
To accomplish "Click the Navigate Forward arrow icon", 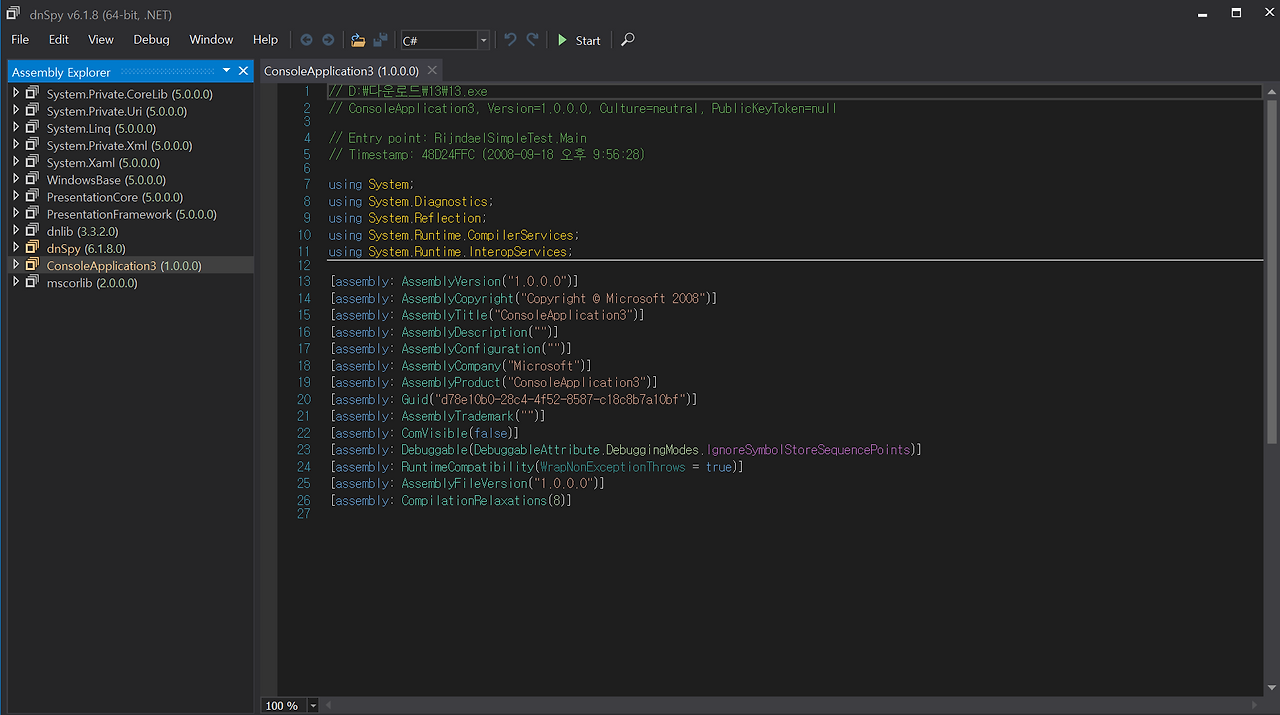I will click(x=327, y=40).
